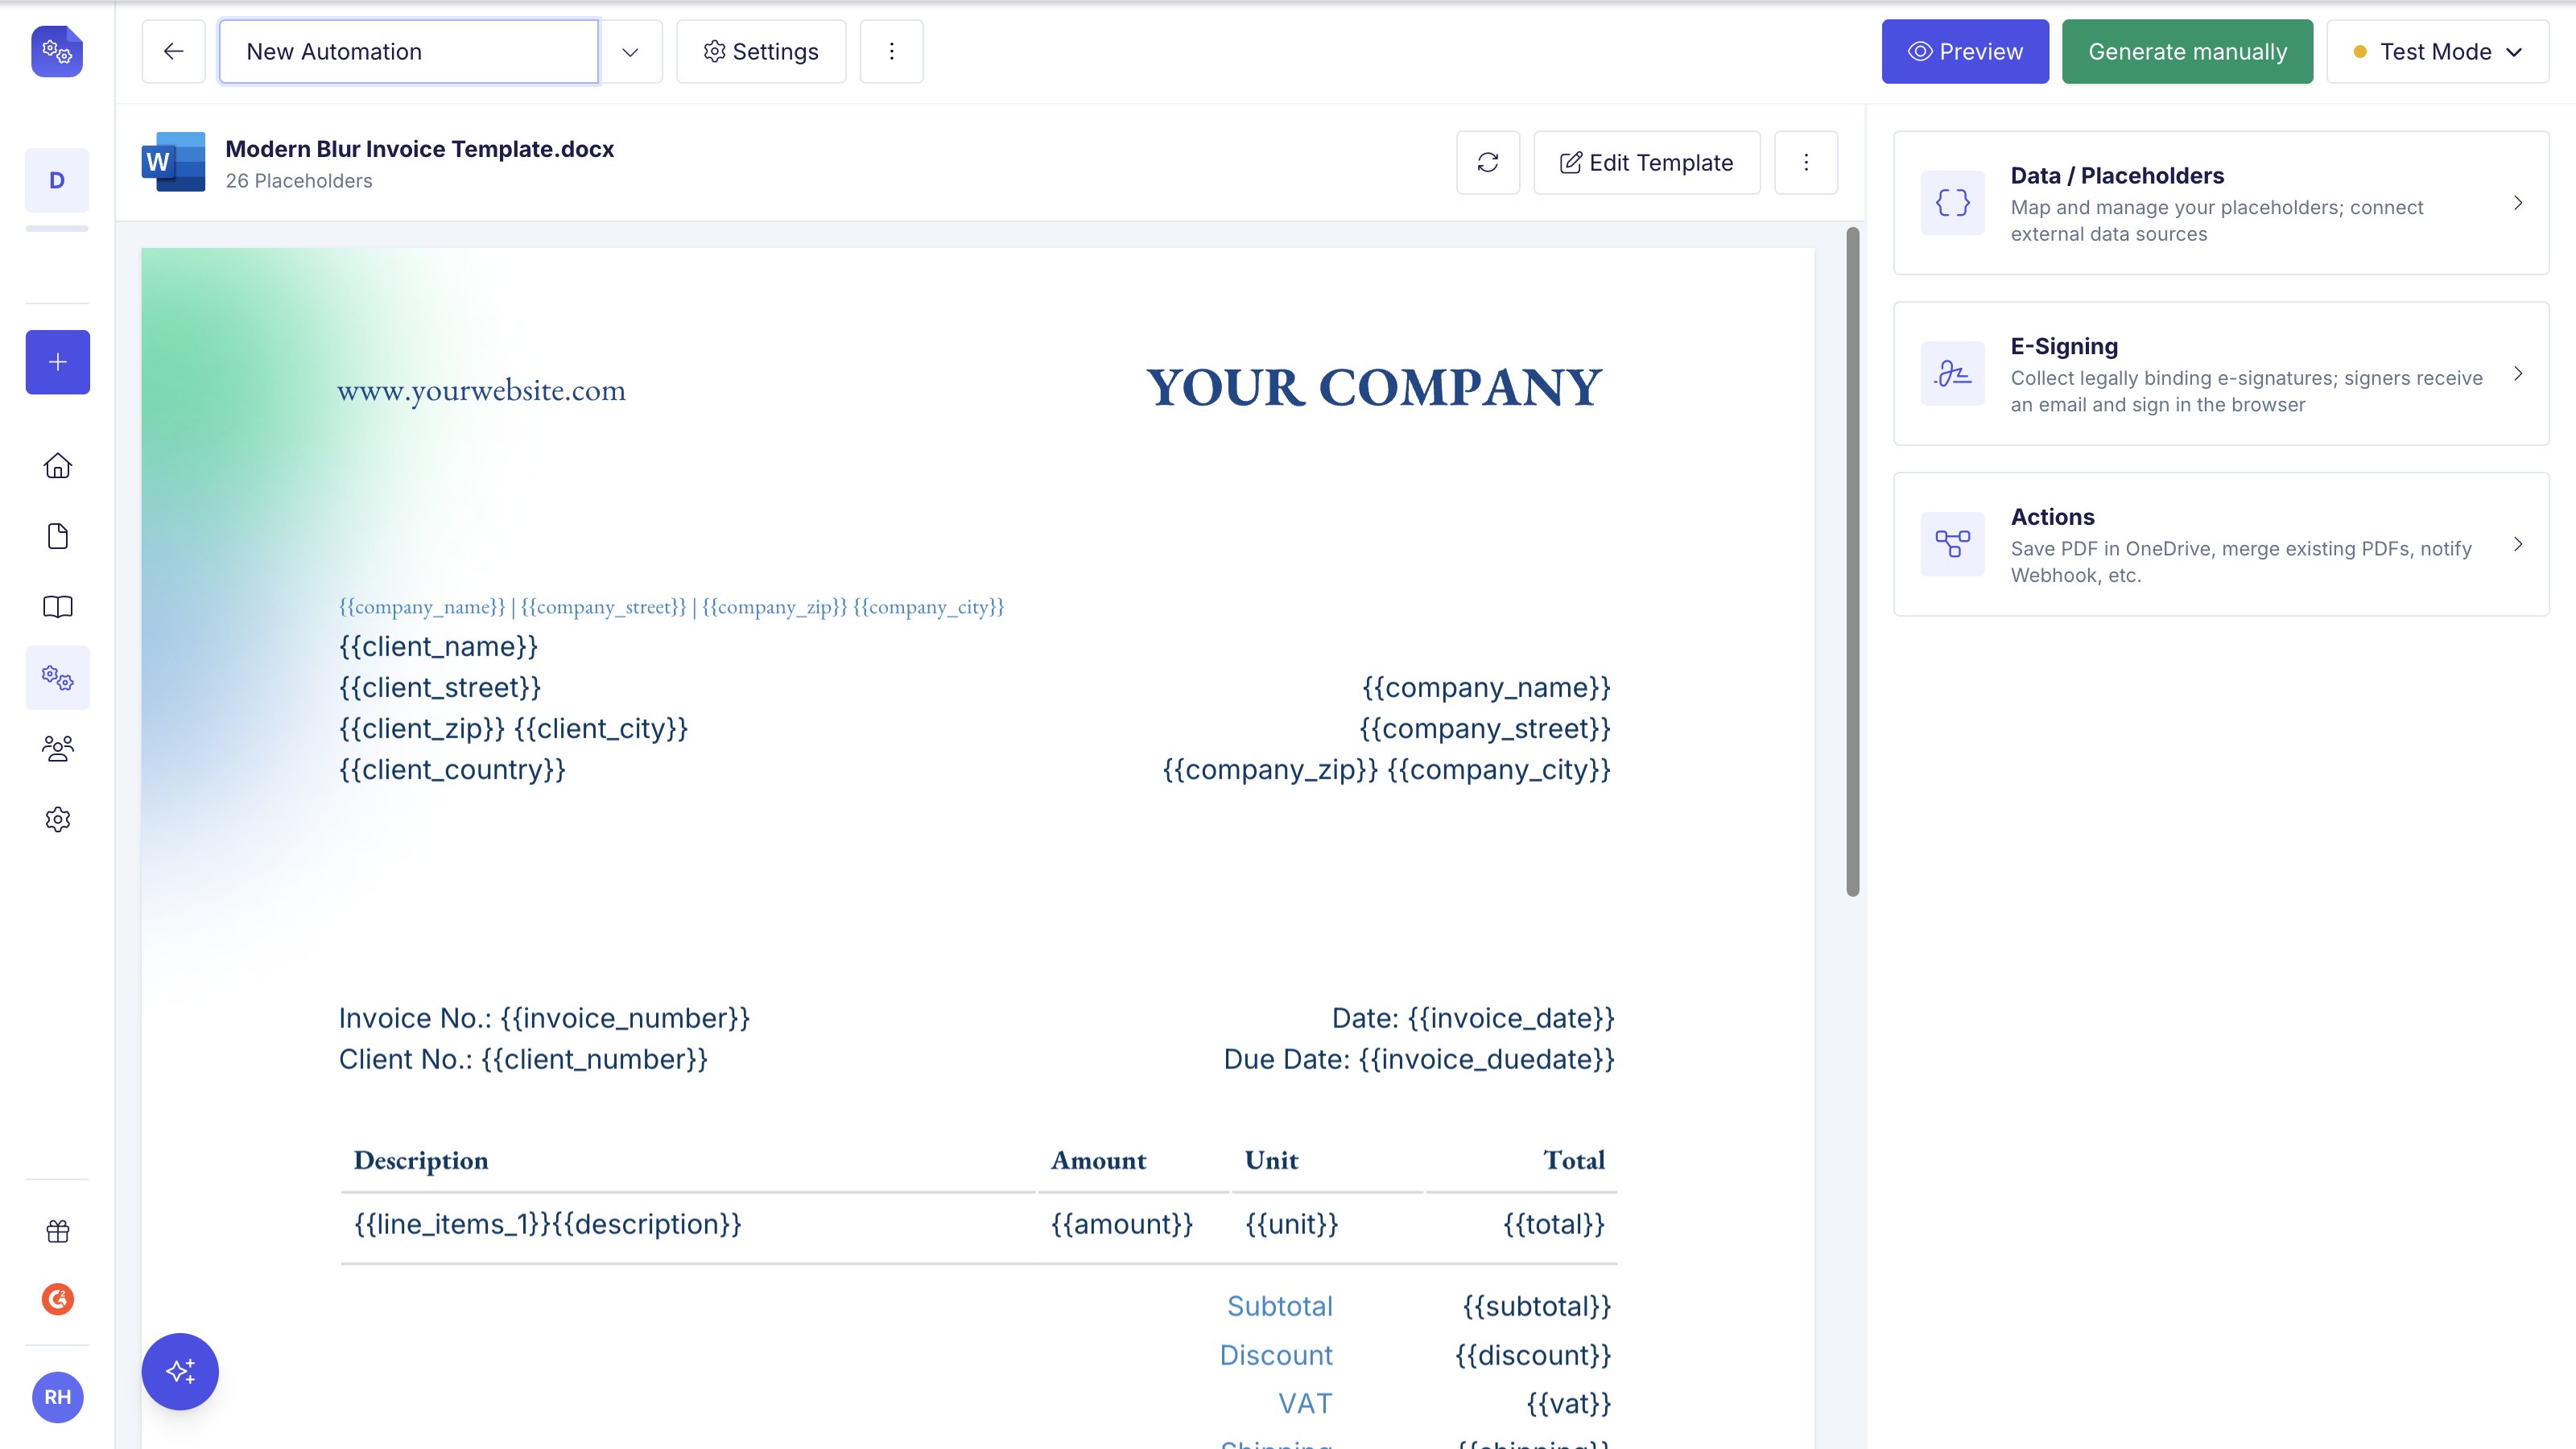Go to Home via house icon
The image size is (2576, 1449).
pos(58,466)
